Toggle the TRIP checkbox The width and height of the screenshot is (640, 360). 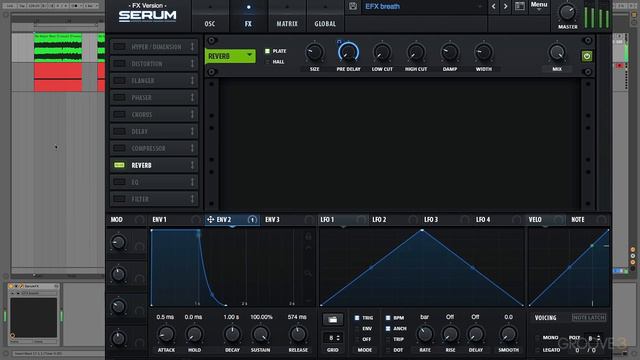pos(388,339)
